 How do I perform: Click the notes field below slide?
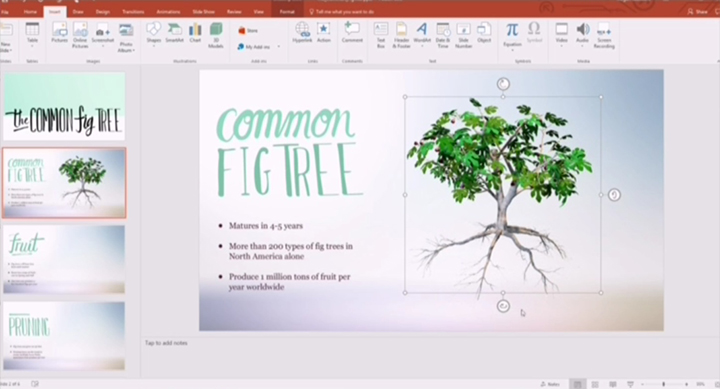point(429,357)
